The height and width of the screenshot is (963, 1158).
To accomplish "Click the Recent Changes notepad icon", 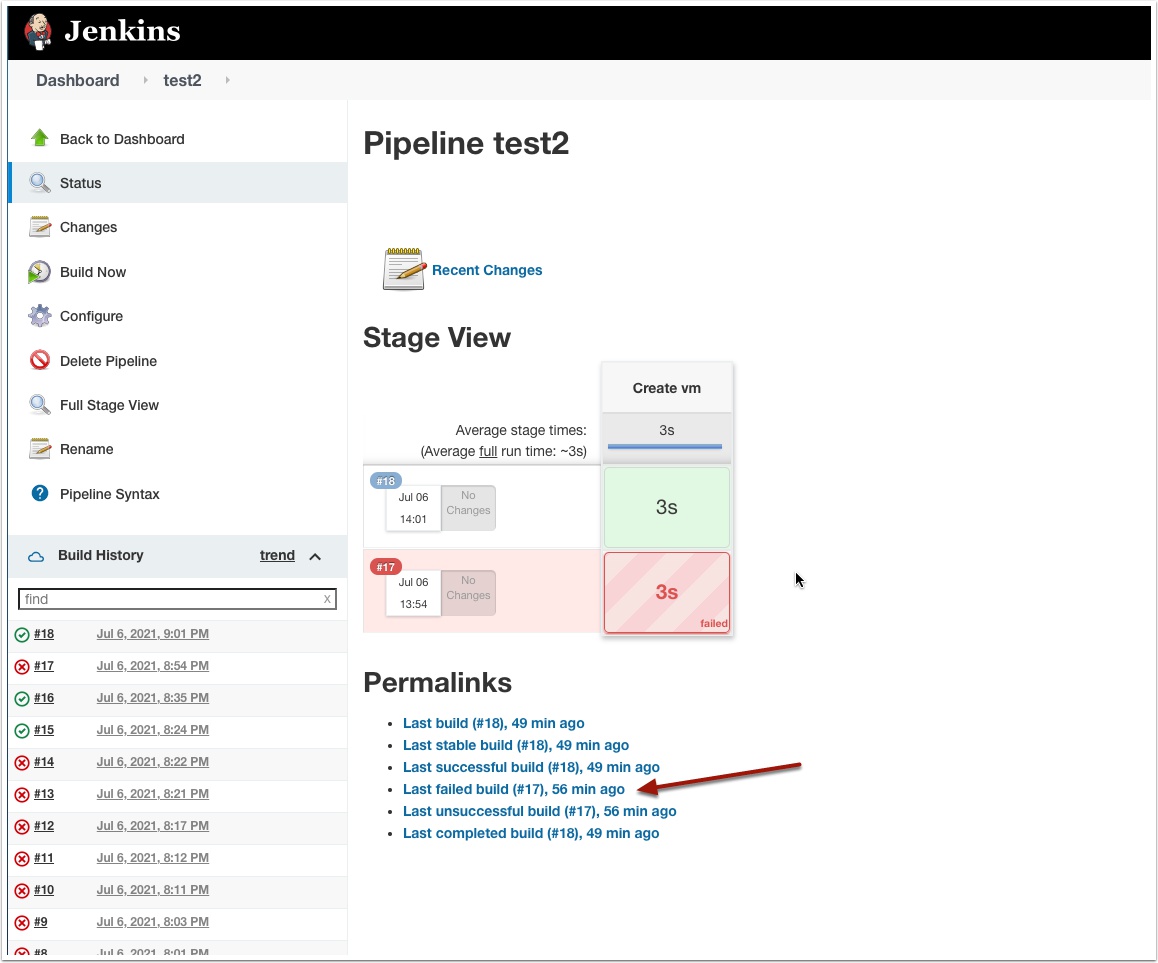I will click(404, 269).
